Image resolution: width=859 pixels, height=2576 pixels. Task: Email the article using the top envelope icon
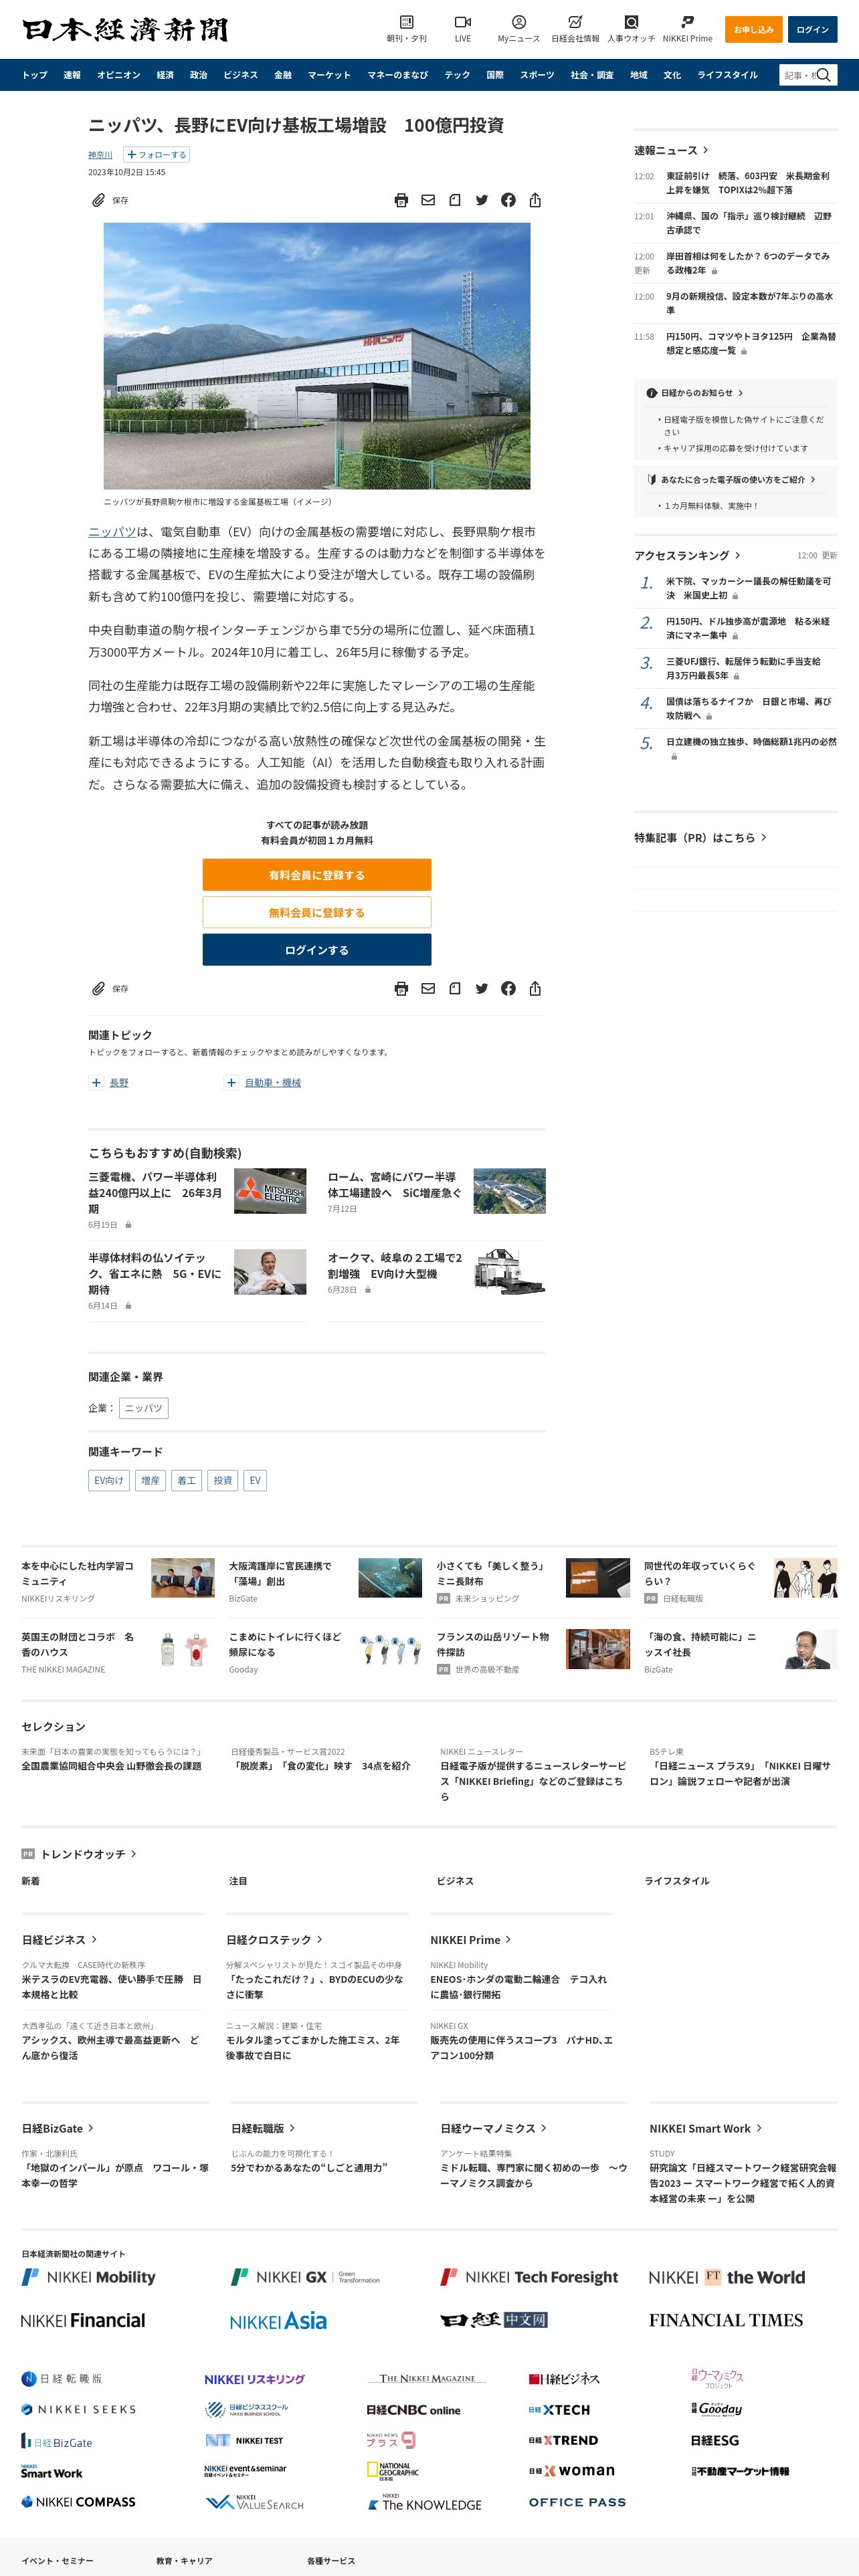click(x=428, y=200)
